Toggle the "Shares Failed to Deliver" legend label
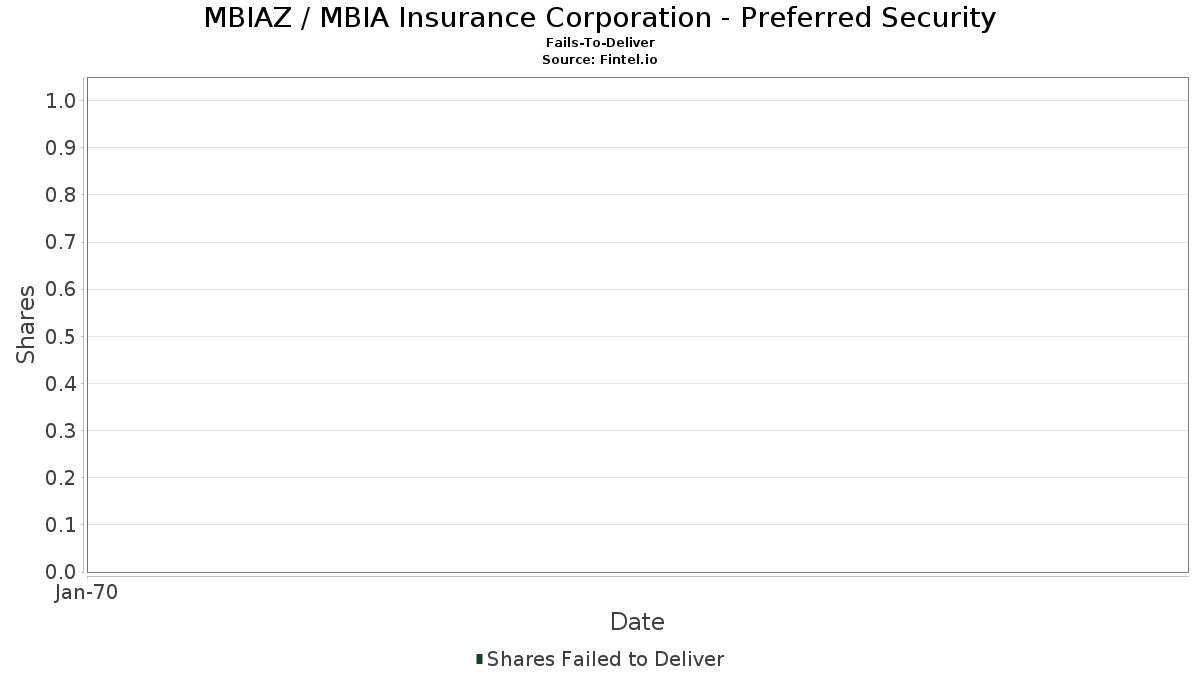 [605, 659]
